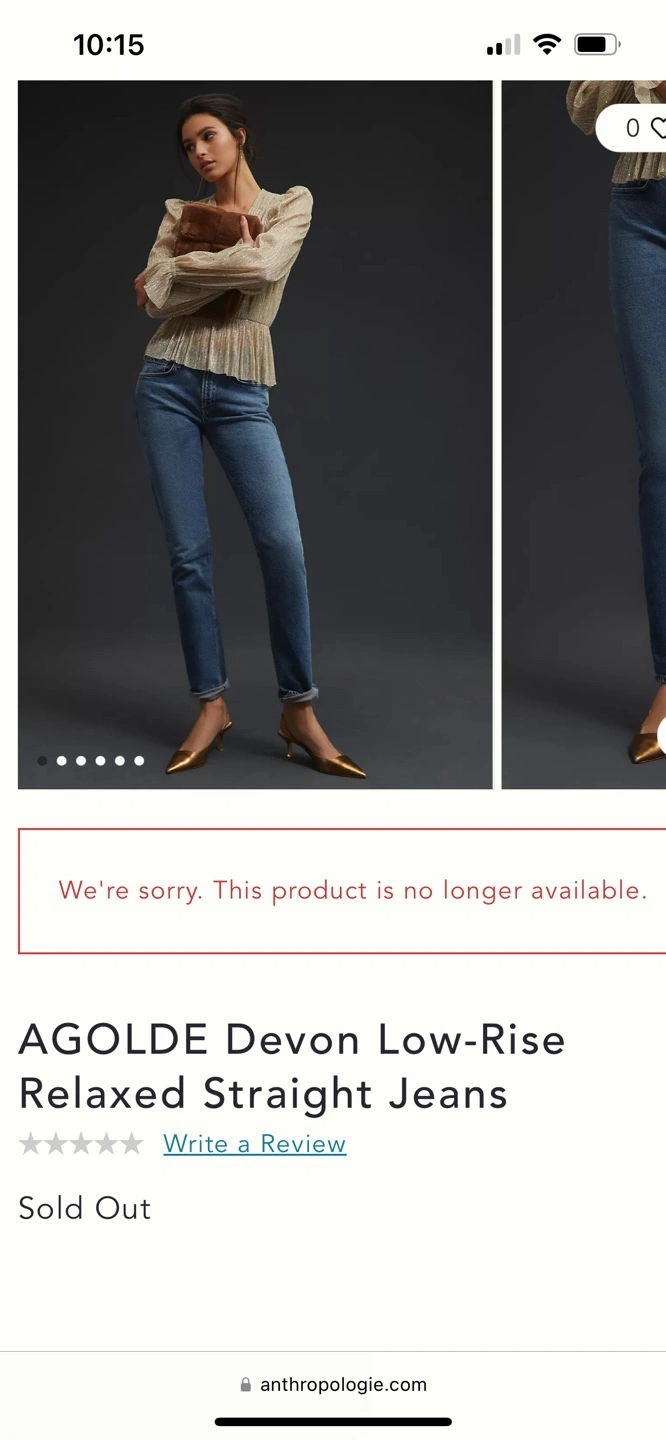Tap the round button at image's right edge
This screenshot has height=1440, width=666.
tap(662, 735)
